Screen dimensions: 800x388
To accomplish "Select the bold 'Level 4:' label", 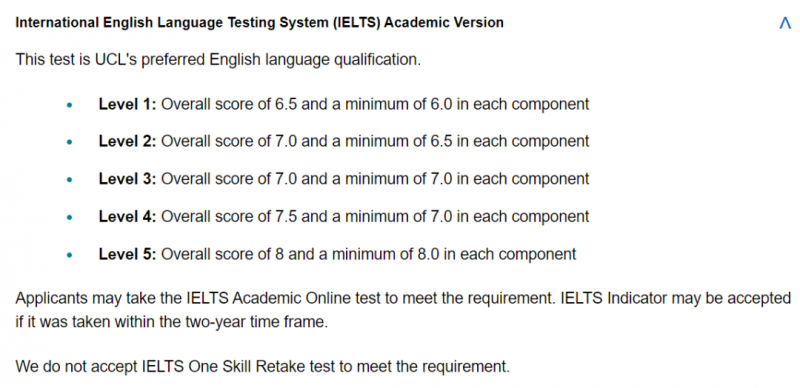I will pos(128,216).
